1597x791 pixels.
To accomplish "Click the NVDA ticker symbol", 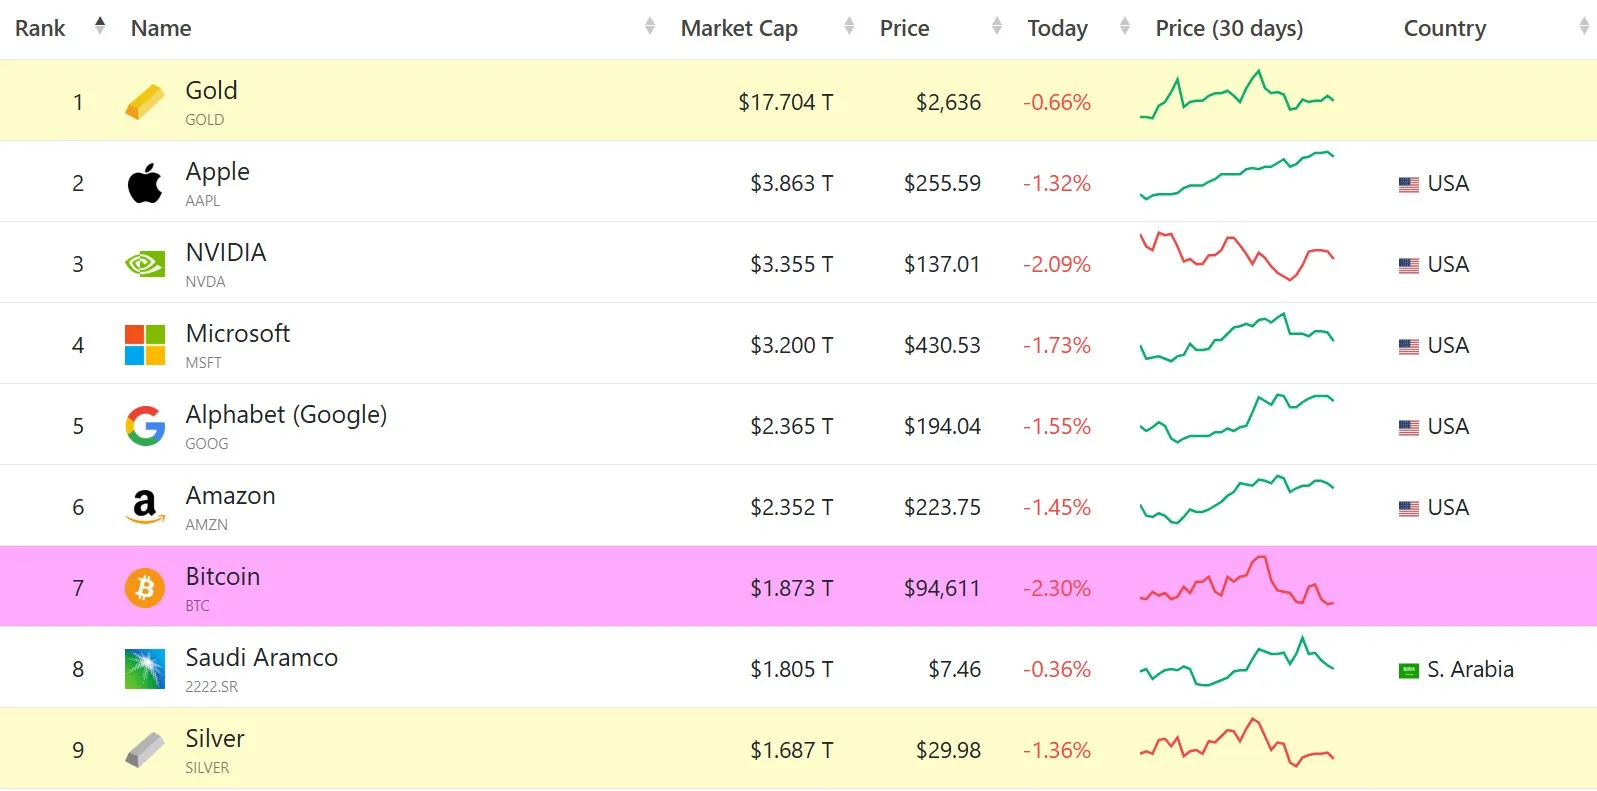I will pyautogui.click(x=205, y=282).
